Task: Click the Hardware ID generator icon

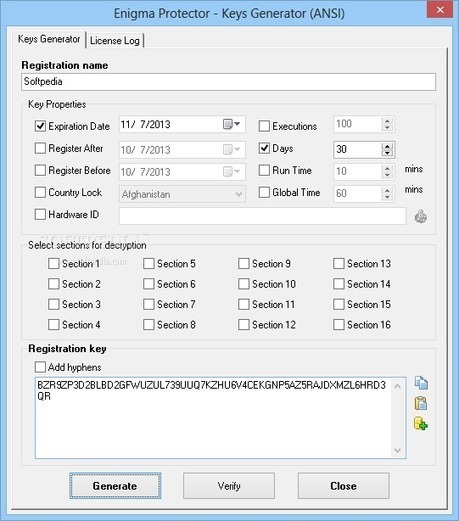Action: [421, 216]
